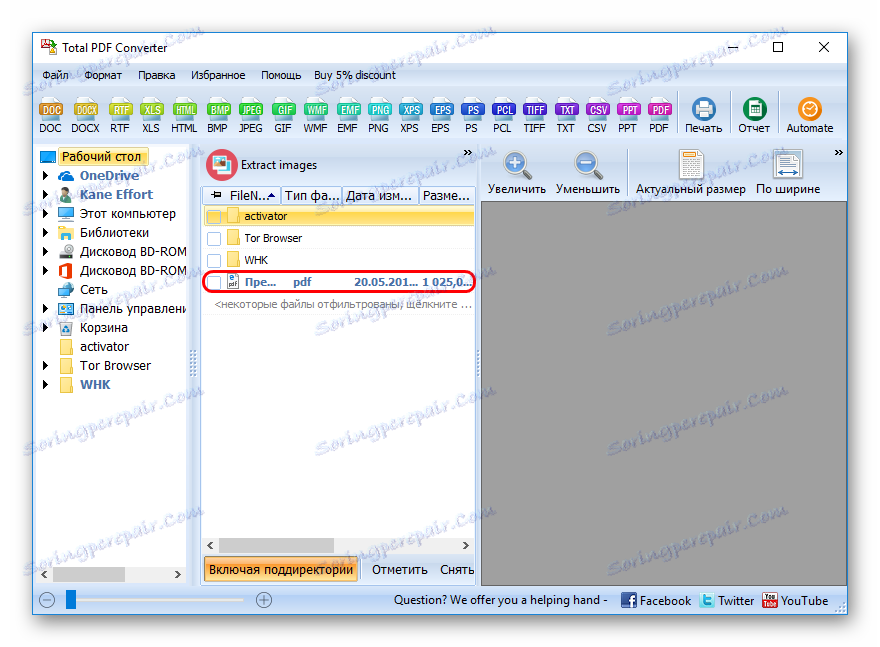Open the YouTube link

click(x=795, y=600)
